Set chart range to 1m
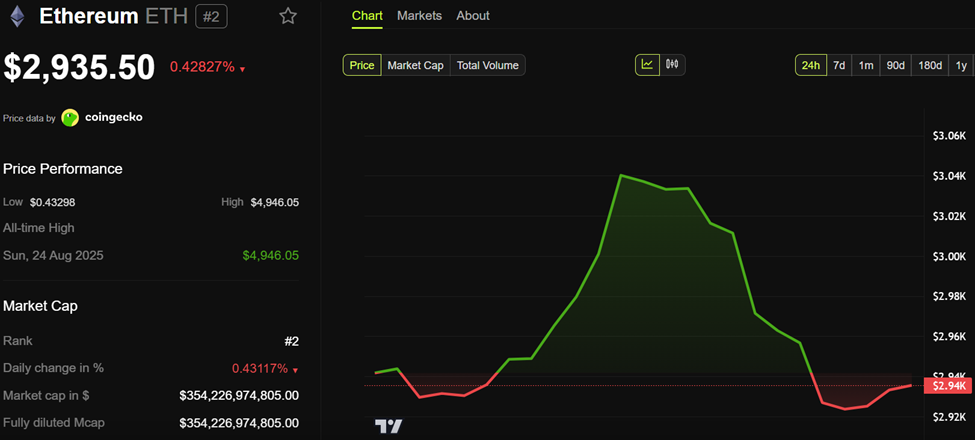 click(866, 65)
